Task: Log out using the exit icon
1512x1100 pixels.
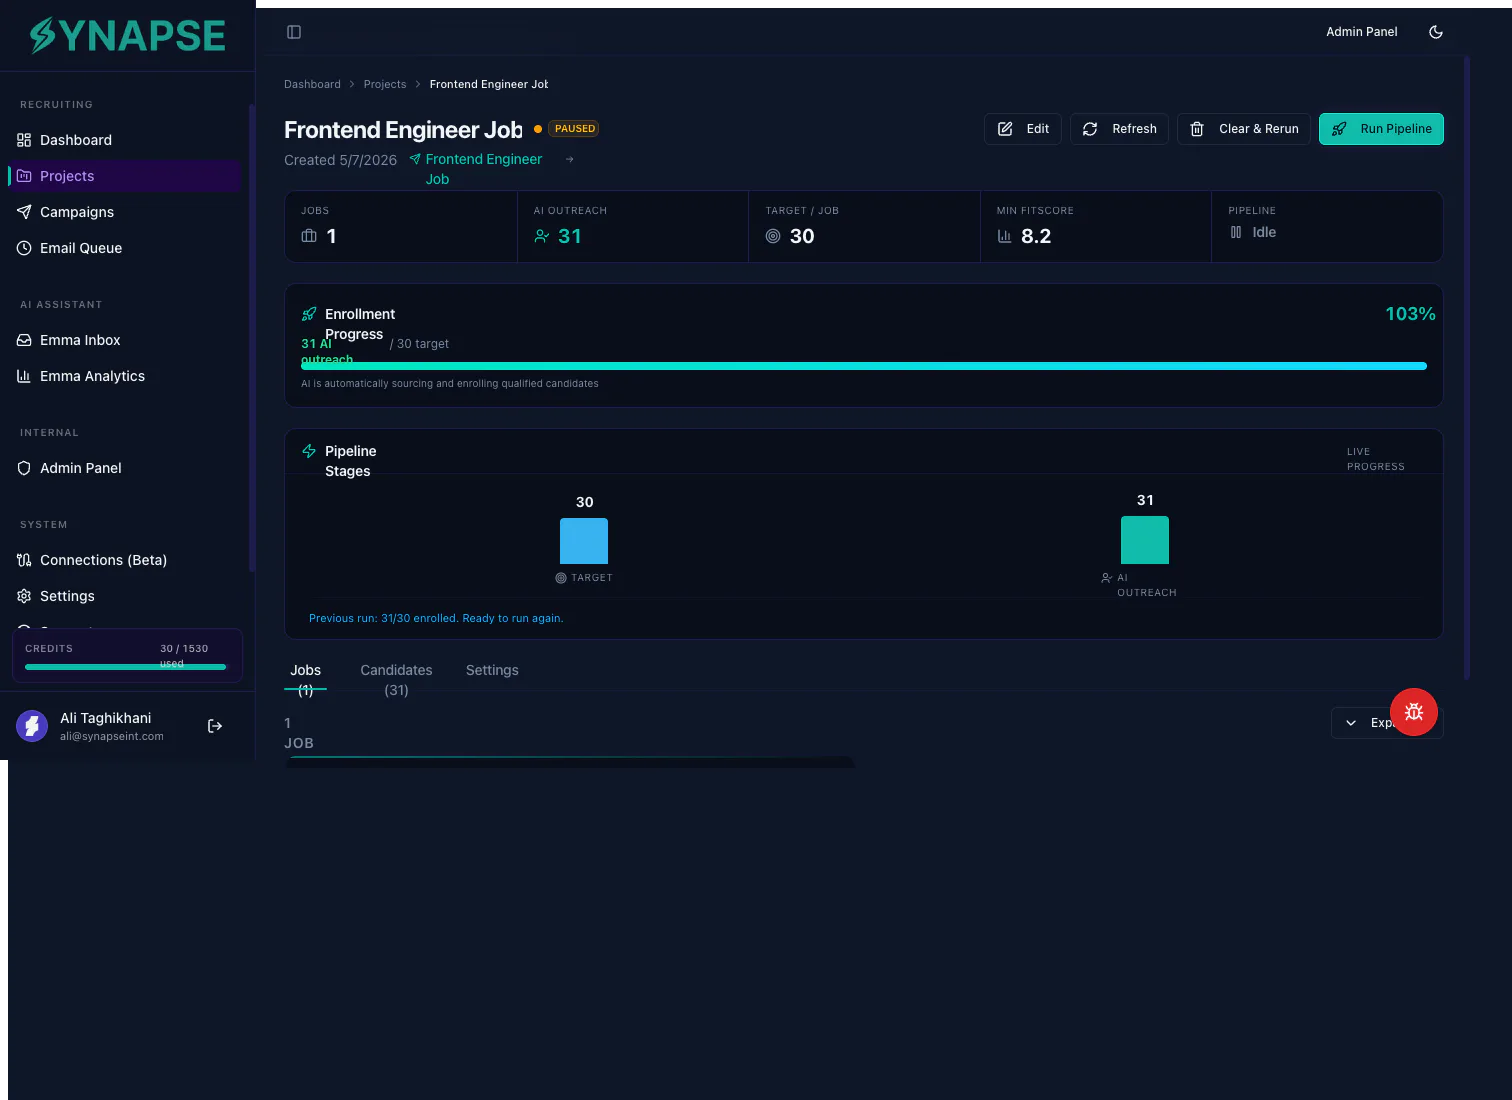Action: (x=215, y=726)
